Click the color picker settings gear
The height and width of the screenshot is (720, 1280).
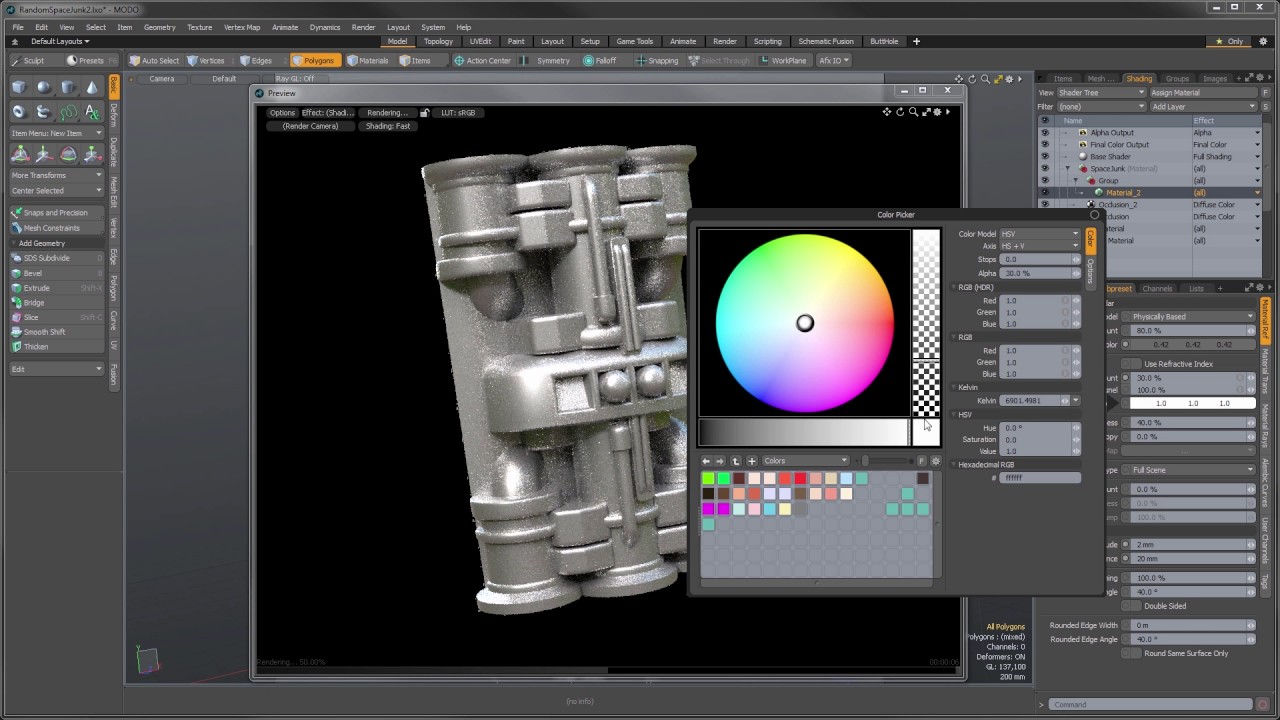tap(935, 461)
